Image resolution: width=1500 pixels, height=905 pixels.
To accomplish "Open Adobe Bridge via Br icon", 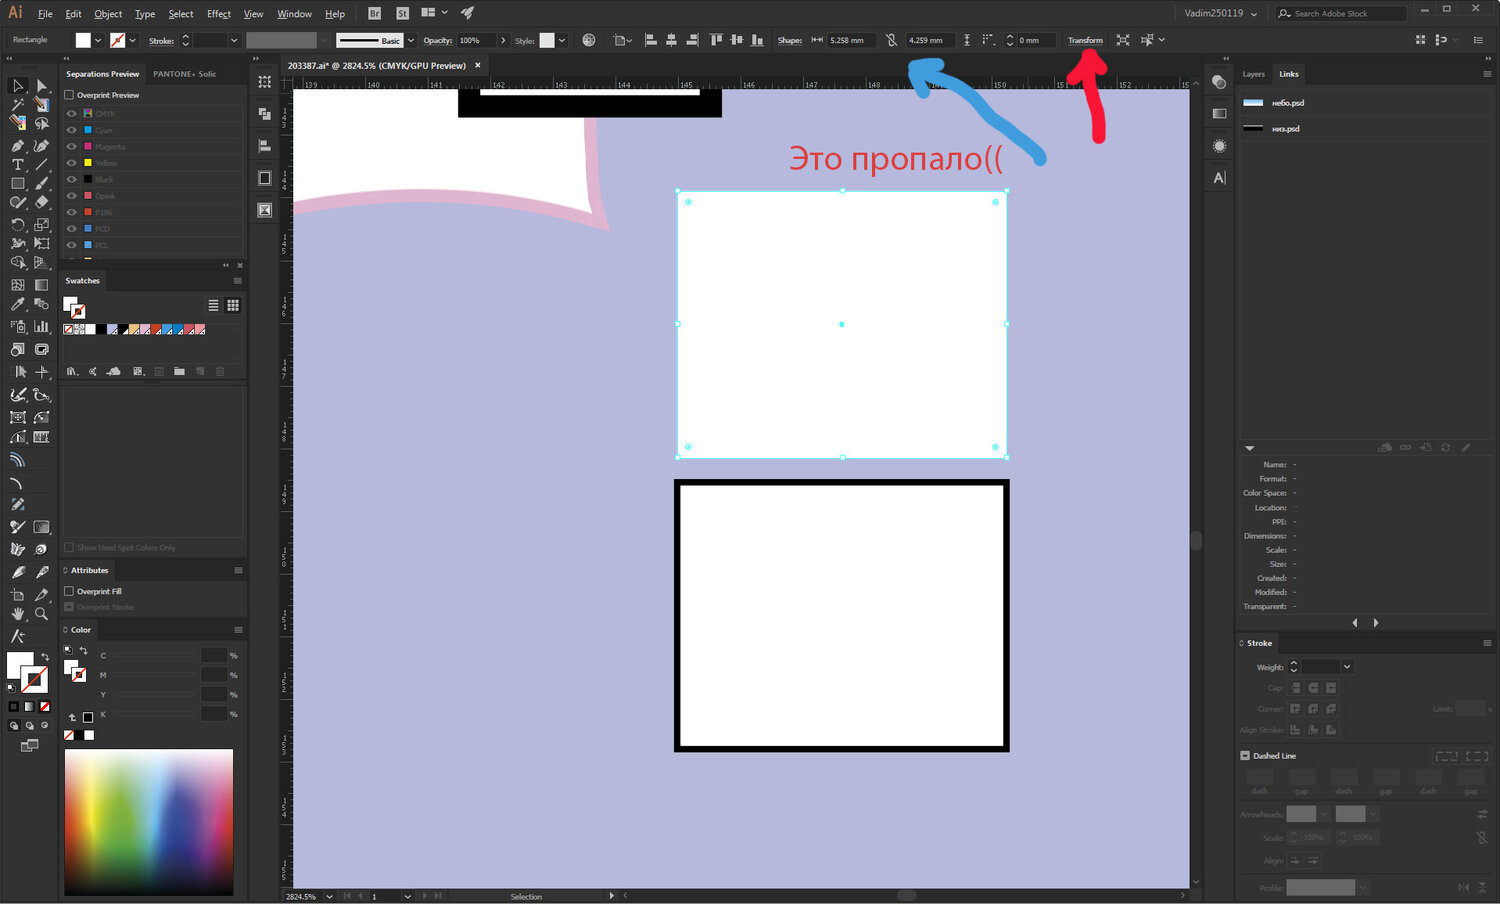I will click(374, 13).
